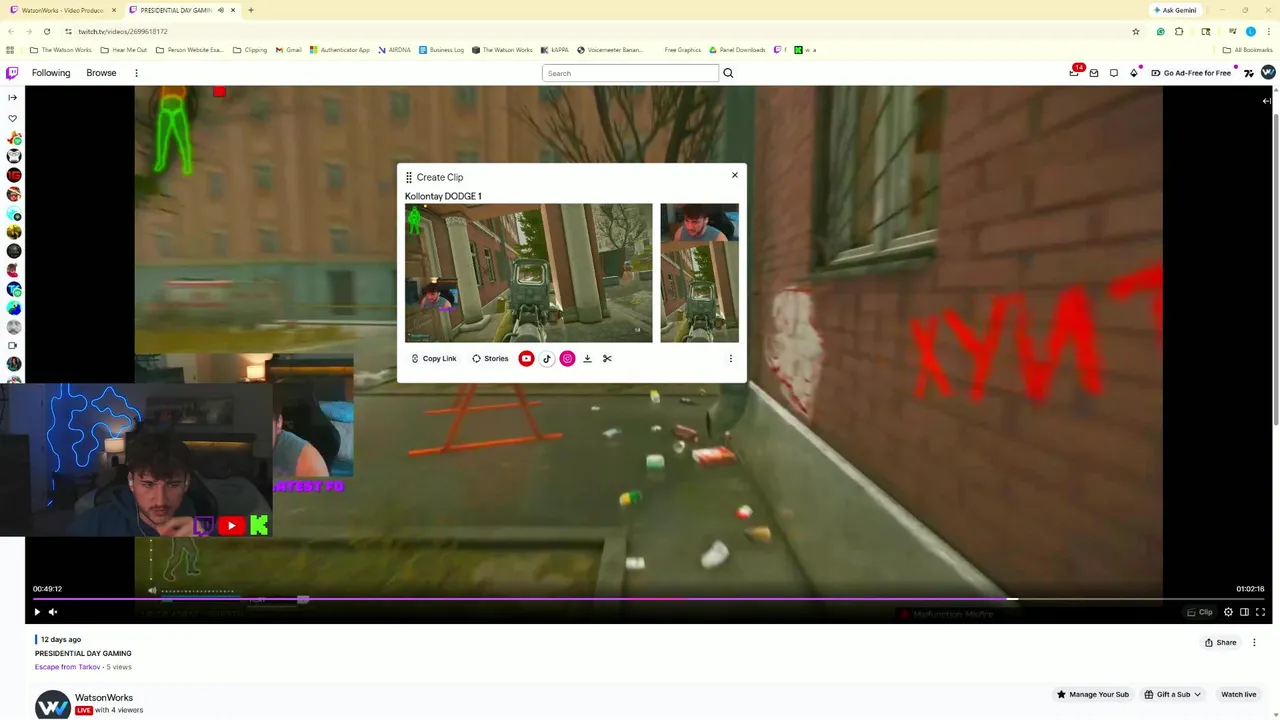Open Chrome three-dot menu
This screenshot has width=1280, height=720.
click(1269, 31)
